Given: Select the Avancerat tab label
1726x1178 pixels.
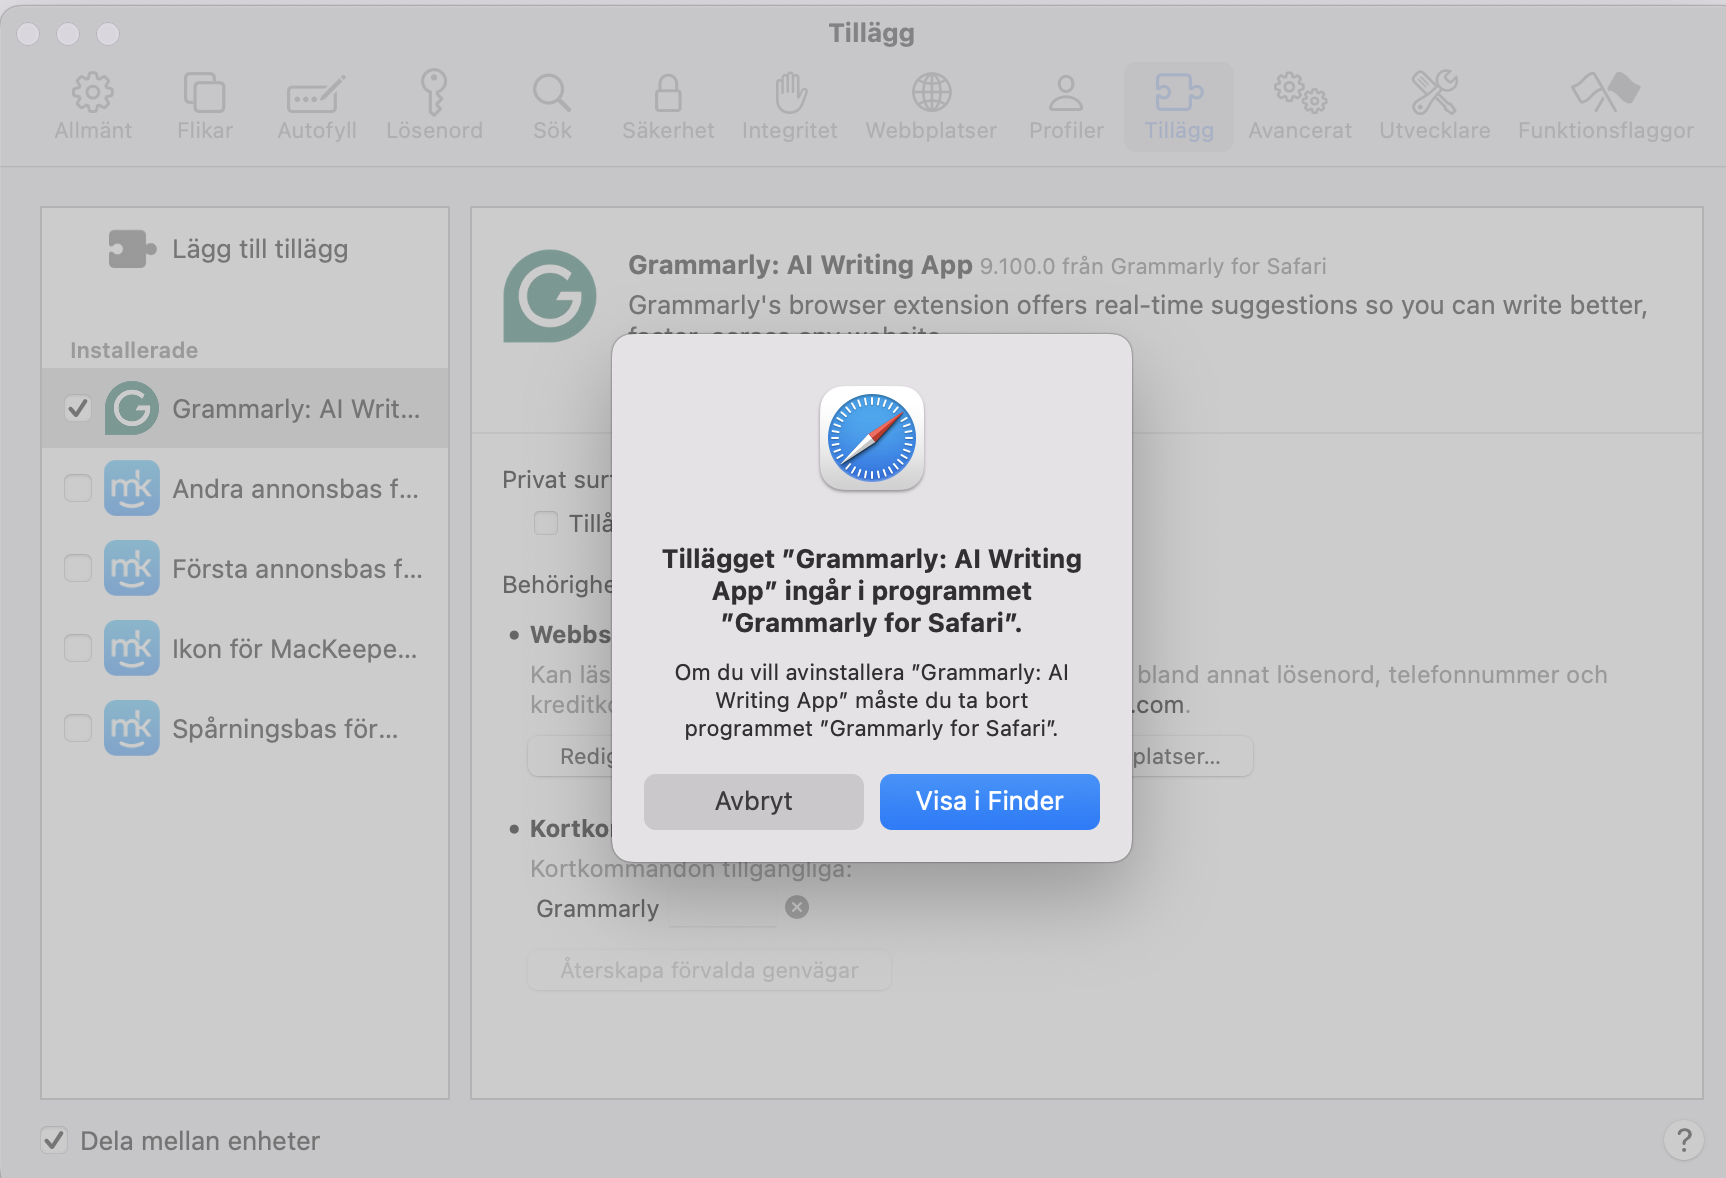Looking at the screenshot, I should [x=1300, y=131].
